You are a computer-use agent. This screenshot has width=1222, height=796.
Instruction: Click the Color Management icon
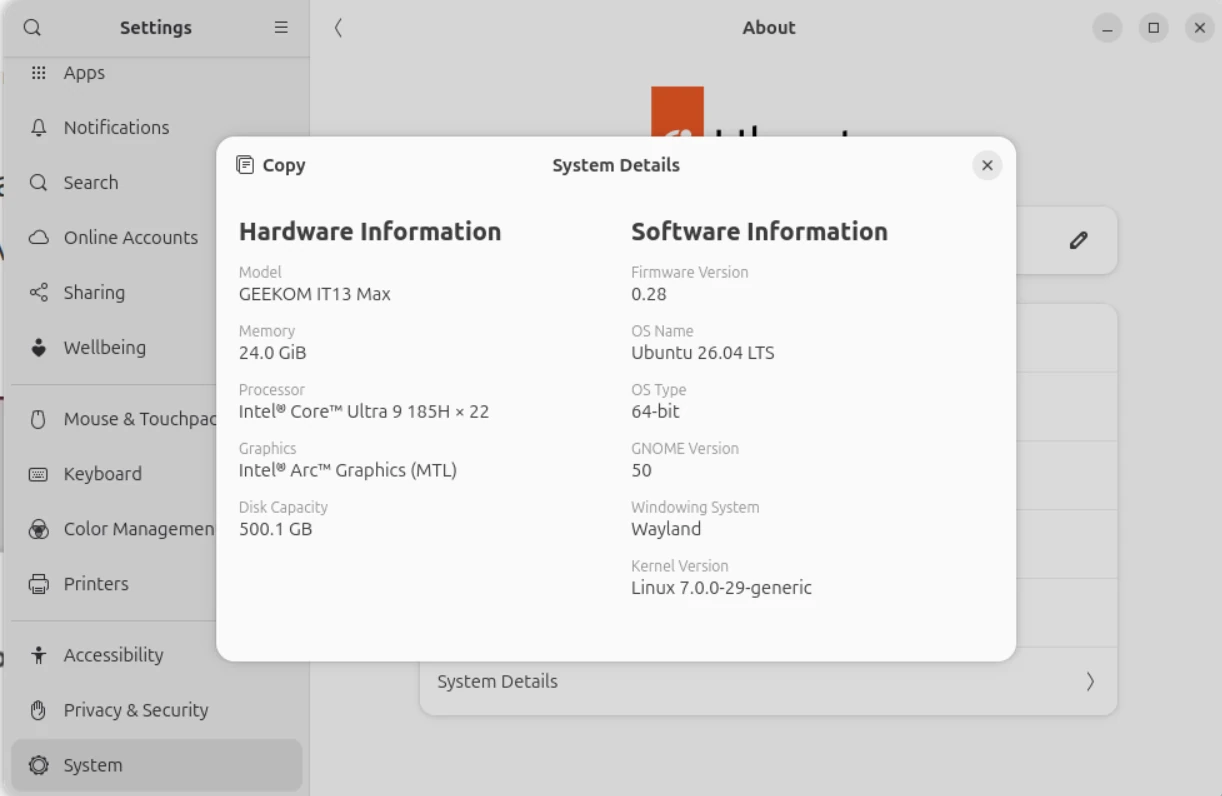pyautogui.click(x=38, y=529)
